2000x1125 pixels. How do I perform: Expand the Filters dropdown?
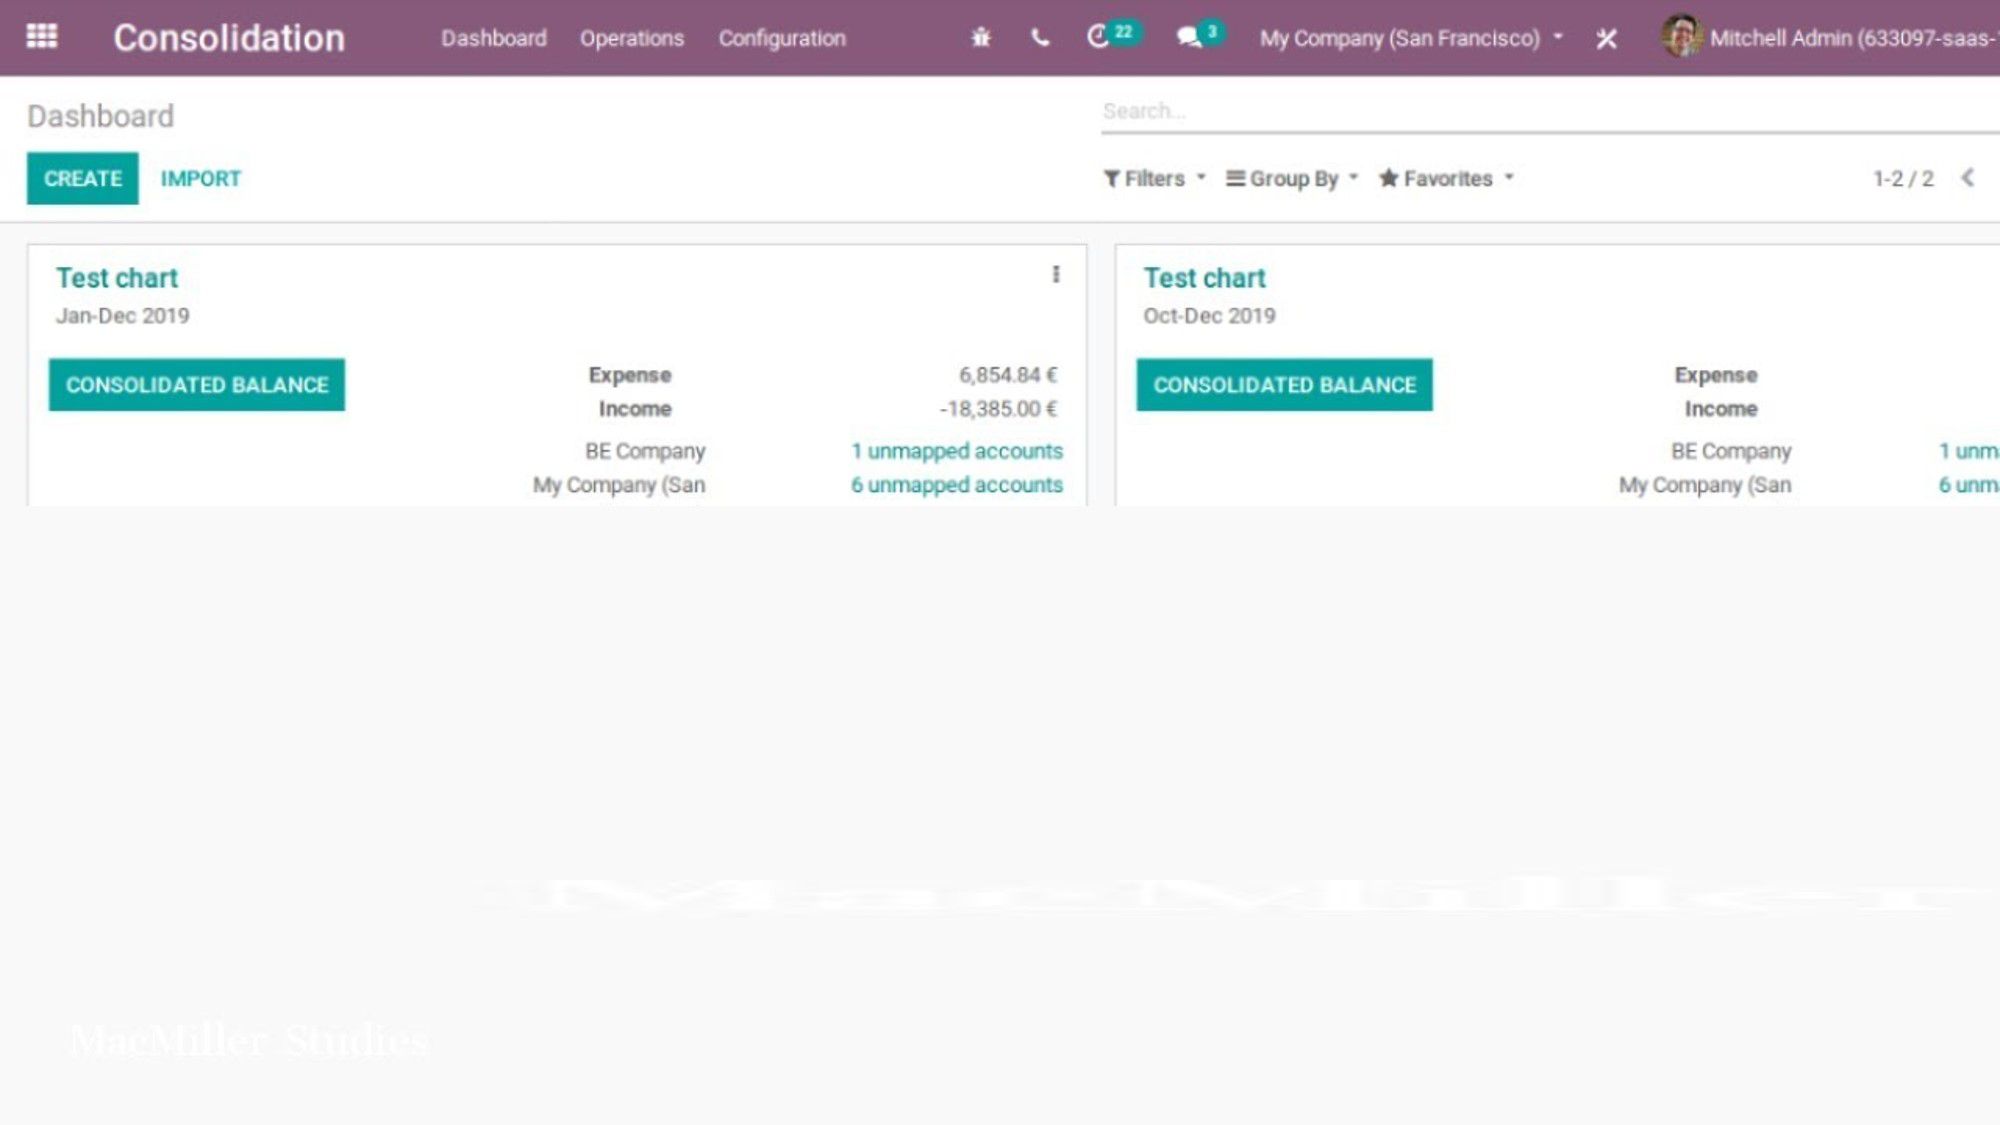(1154, 178)
